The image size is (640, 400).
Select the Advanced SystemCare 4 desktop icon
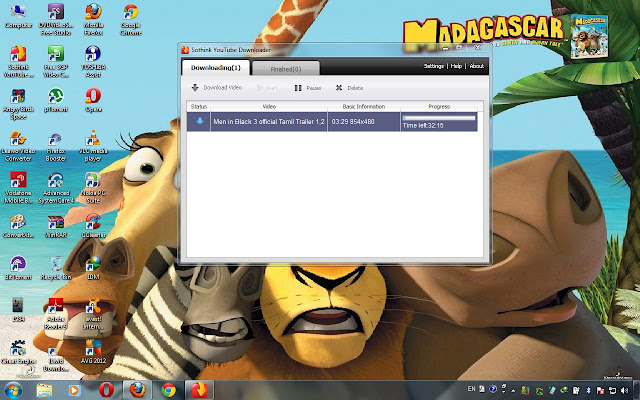[56, 188]
